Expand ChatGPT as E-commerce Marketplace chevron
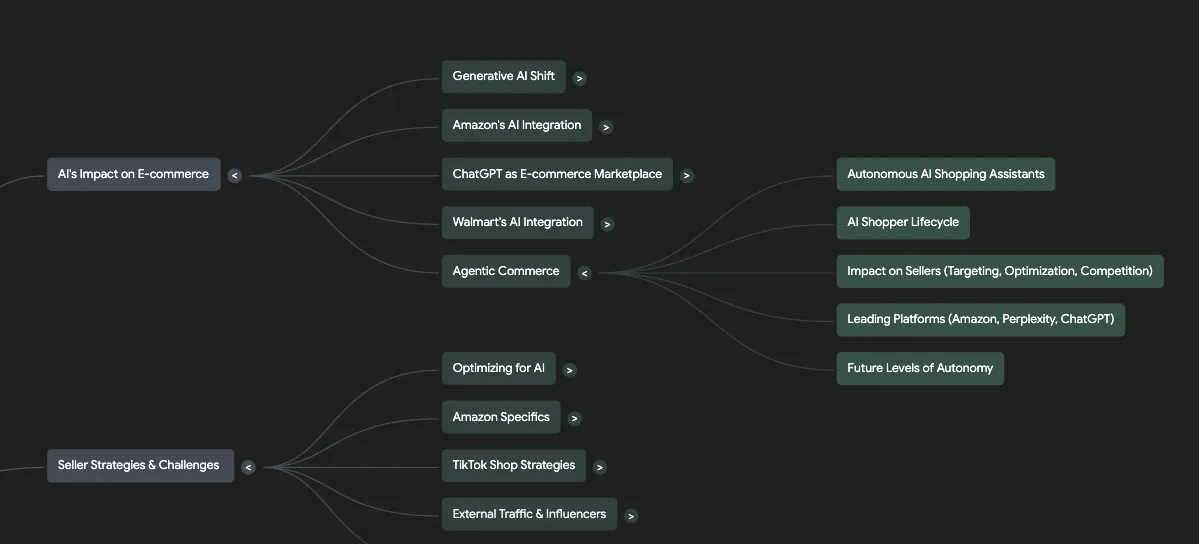 pyautogui.click(x=687, y=175)
